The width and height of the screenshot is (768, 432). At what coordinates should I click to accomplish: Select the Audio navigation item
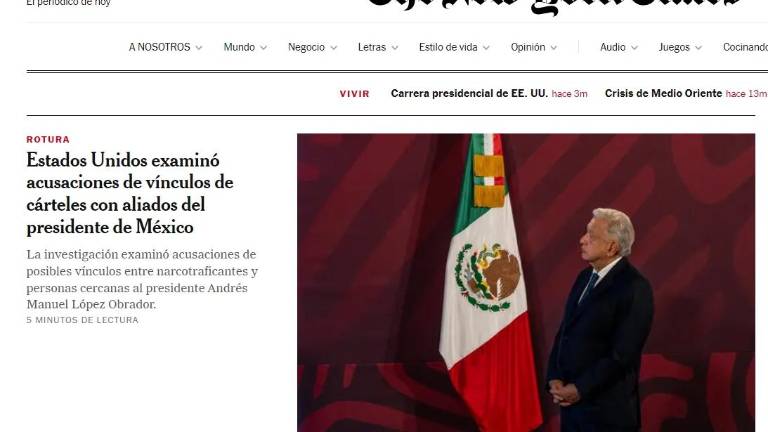(x=613, y=48)
